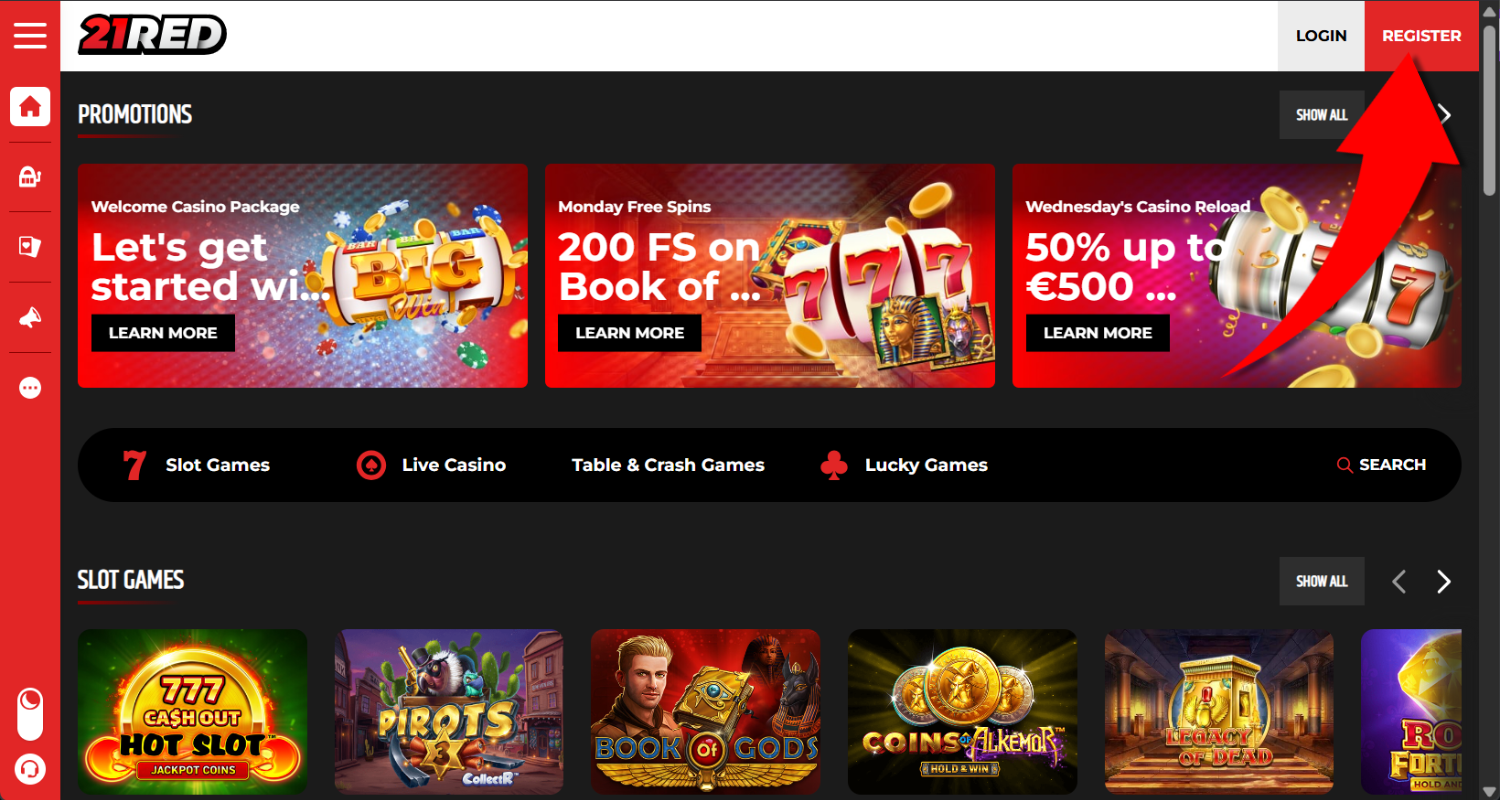This screenshot has height=800, width=1500.
Task: Go to the Home icon in sidebar
Action: (30, 106)
